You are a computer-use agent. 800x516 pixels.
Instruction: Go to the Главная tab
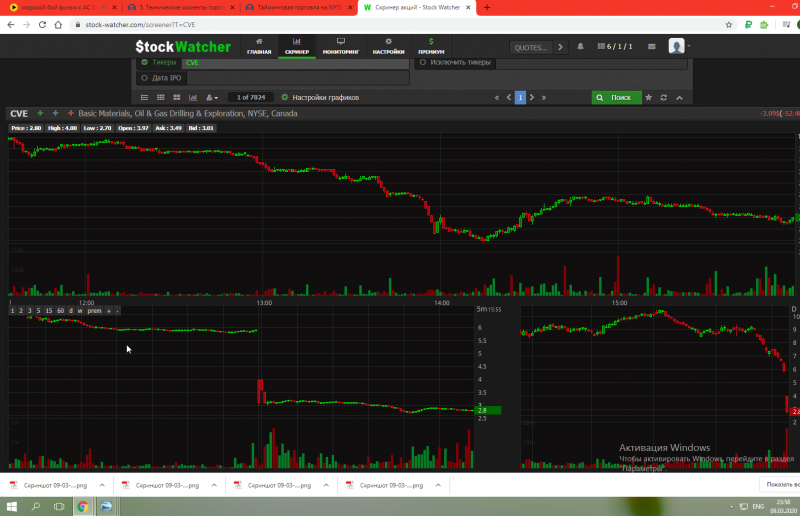click(259, 46)
